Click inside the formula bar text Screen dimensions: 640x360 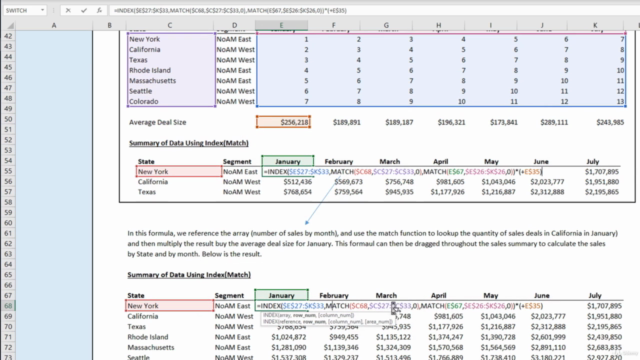231,10
